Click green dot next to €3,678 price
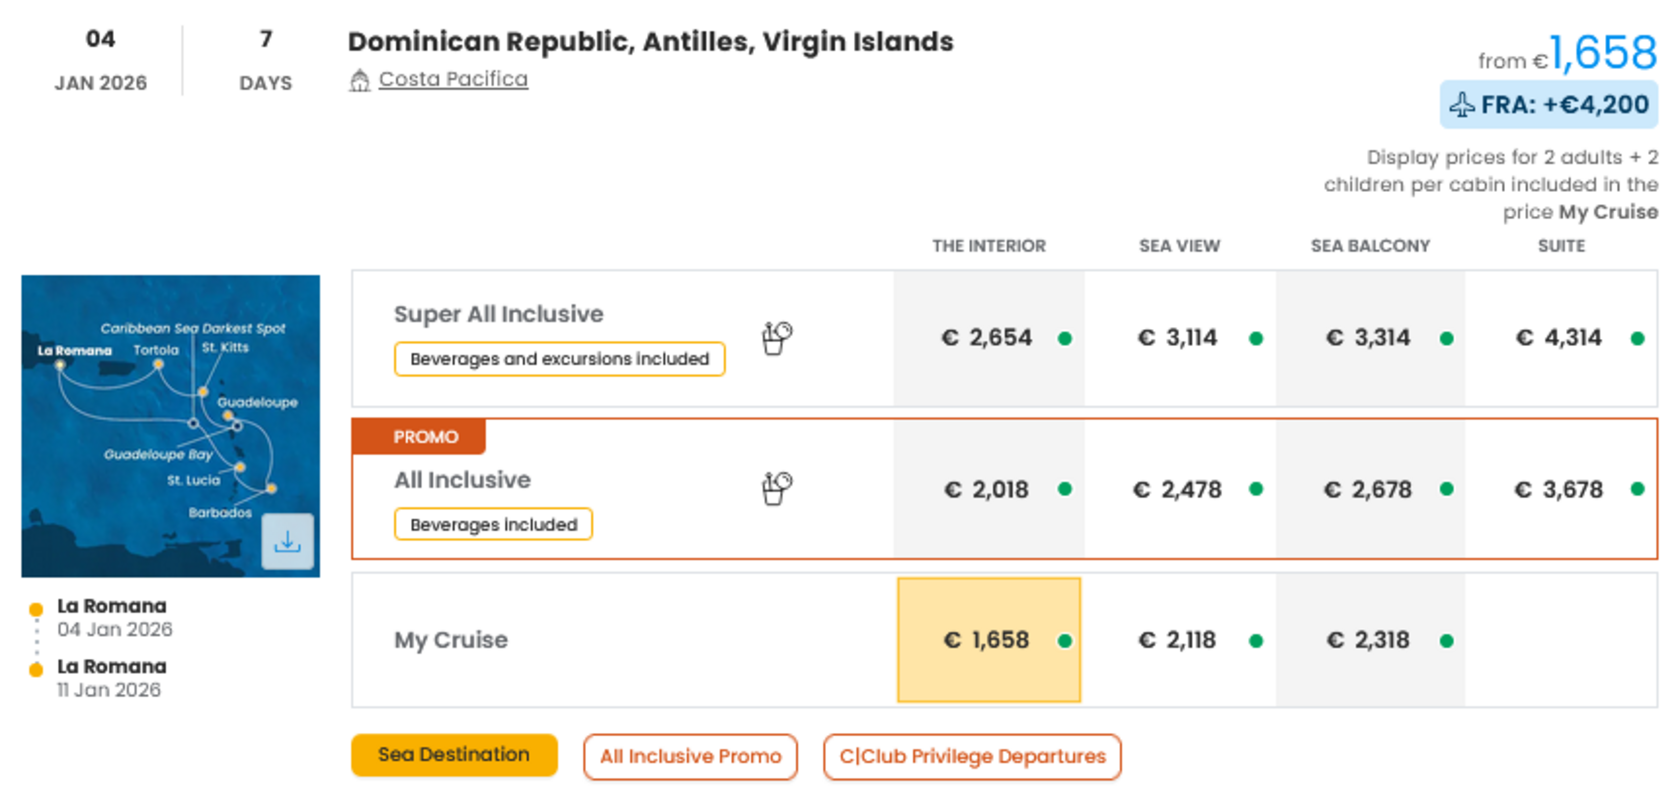 click(1637, 489)
